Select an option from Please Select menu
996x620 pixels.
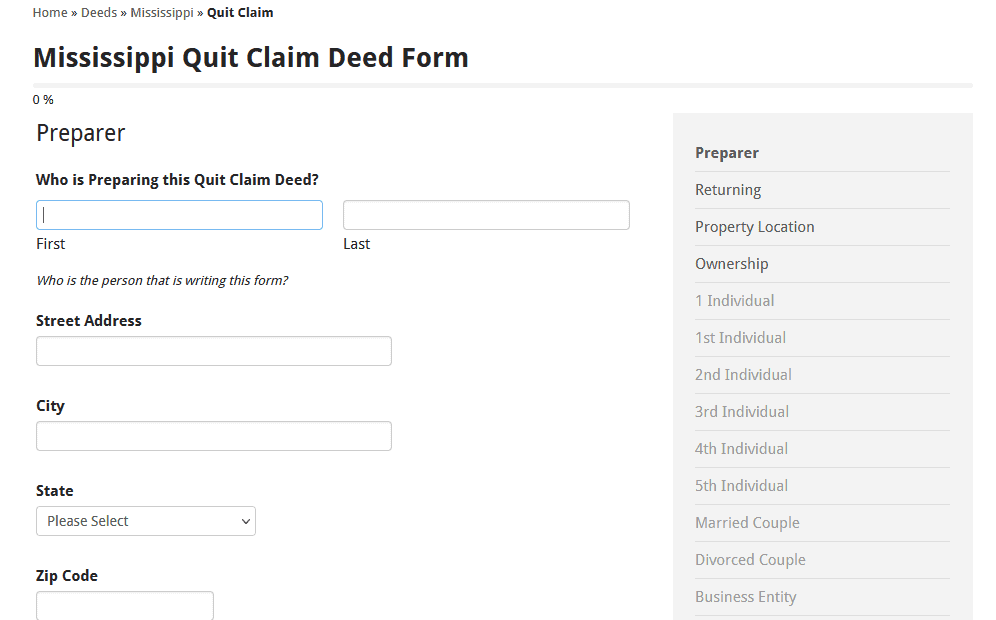tap(145, 521)
